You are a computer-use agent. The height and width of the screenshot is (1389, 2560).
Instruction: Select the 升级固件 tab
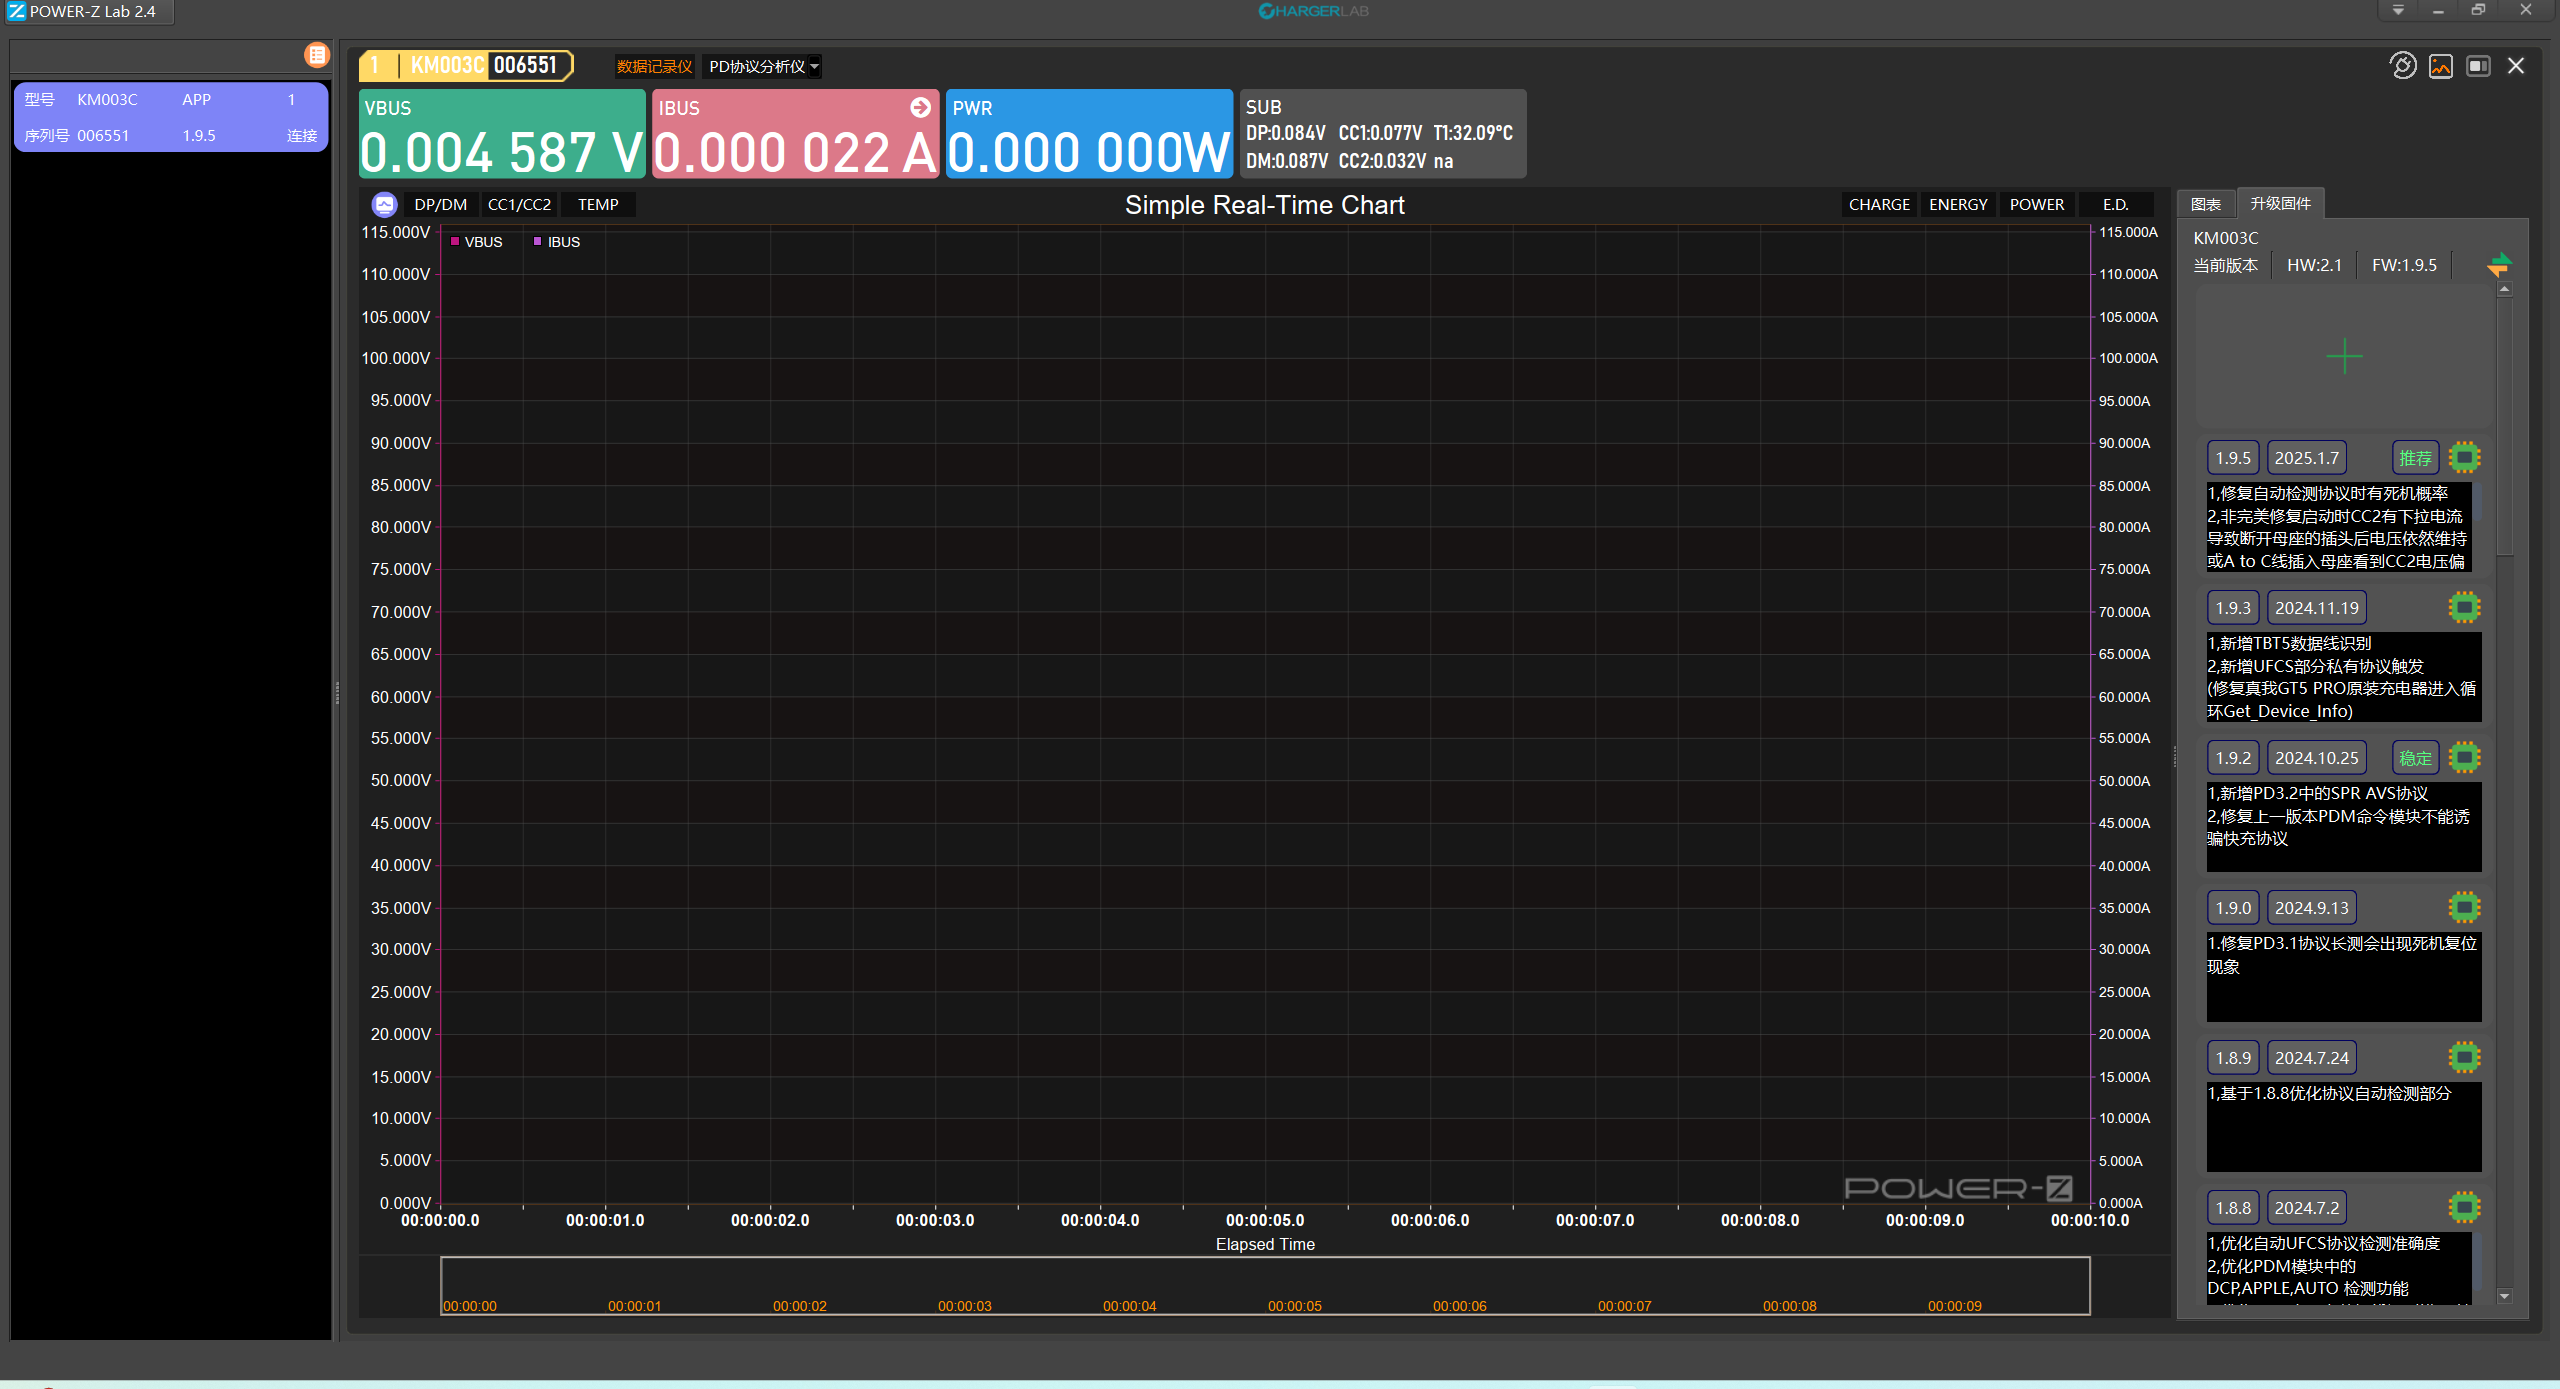tap(2280, 204)
